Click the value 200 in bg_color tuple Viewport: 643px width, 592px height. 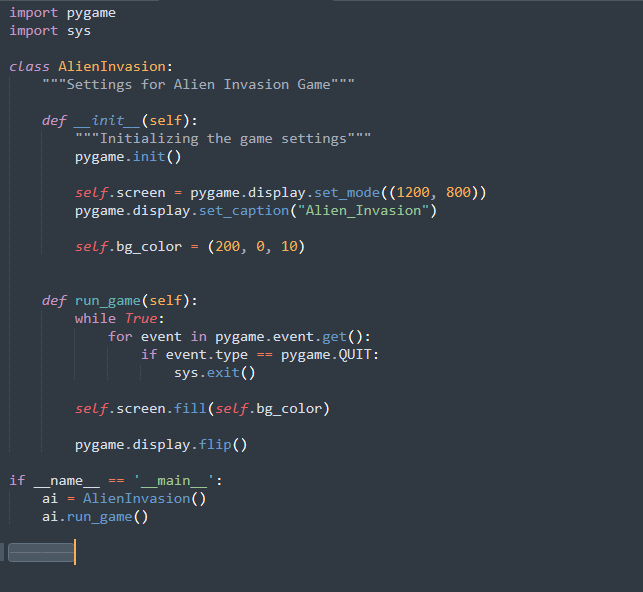(x=228, y=247)
